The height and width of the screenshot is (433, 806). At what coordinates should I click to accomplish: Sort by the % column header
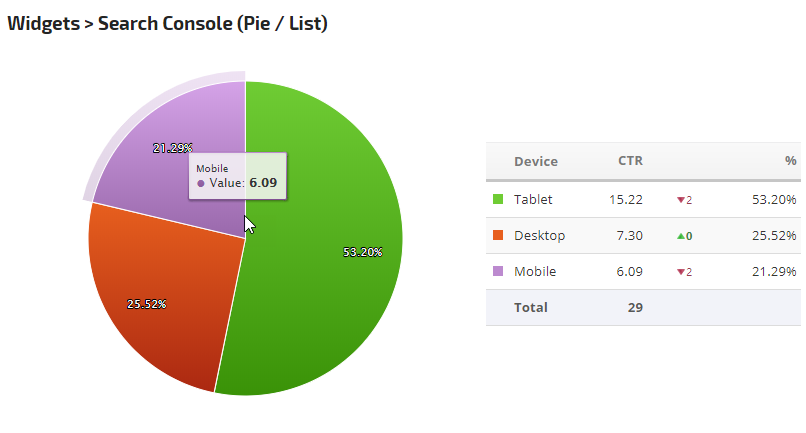tap(790, 161)
